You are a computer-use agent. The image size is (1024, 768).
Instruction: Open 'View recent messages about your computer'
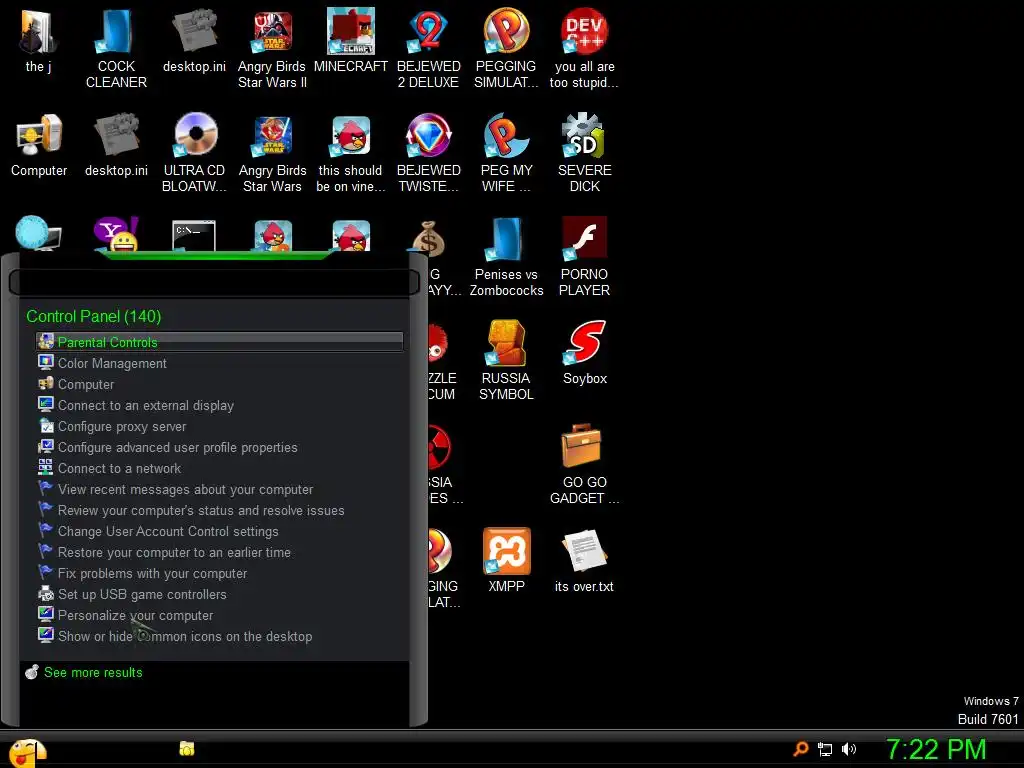(x=219, y=489)
